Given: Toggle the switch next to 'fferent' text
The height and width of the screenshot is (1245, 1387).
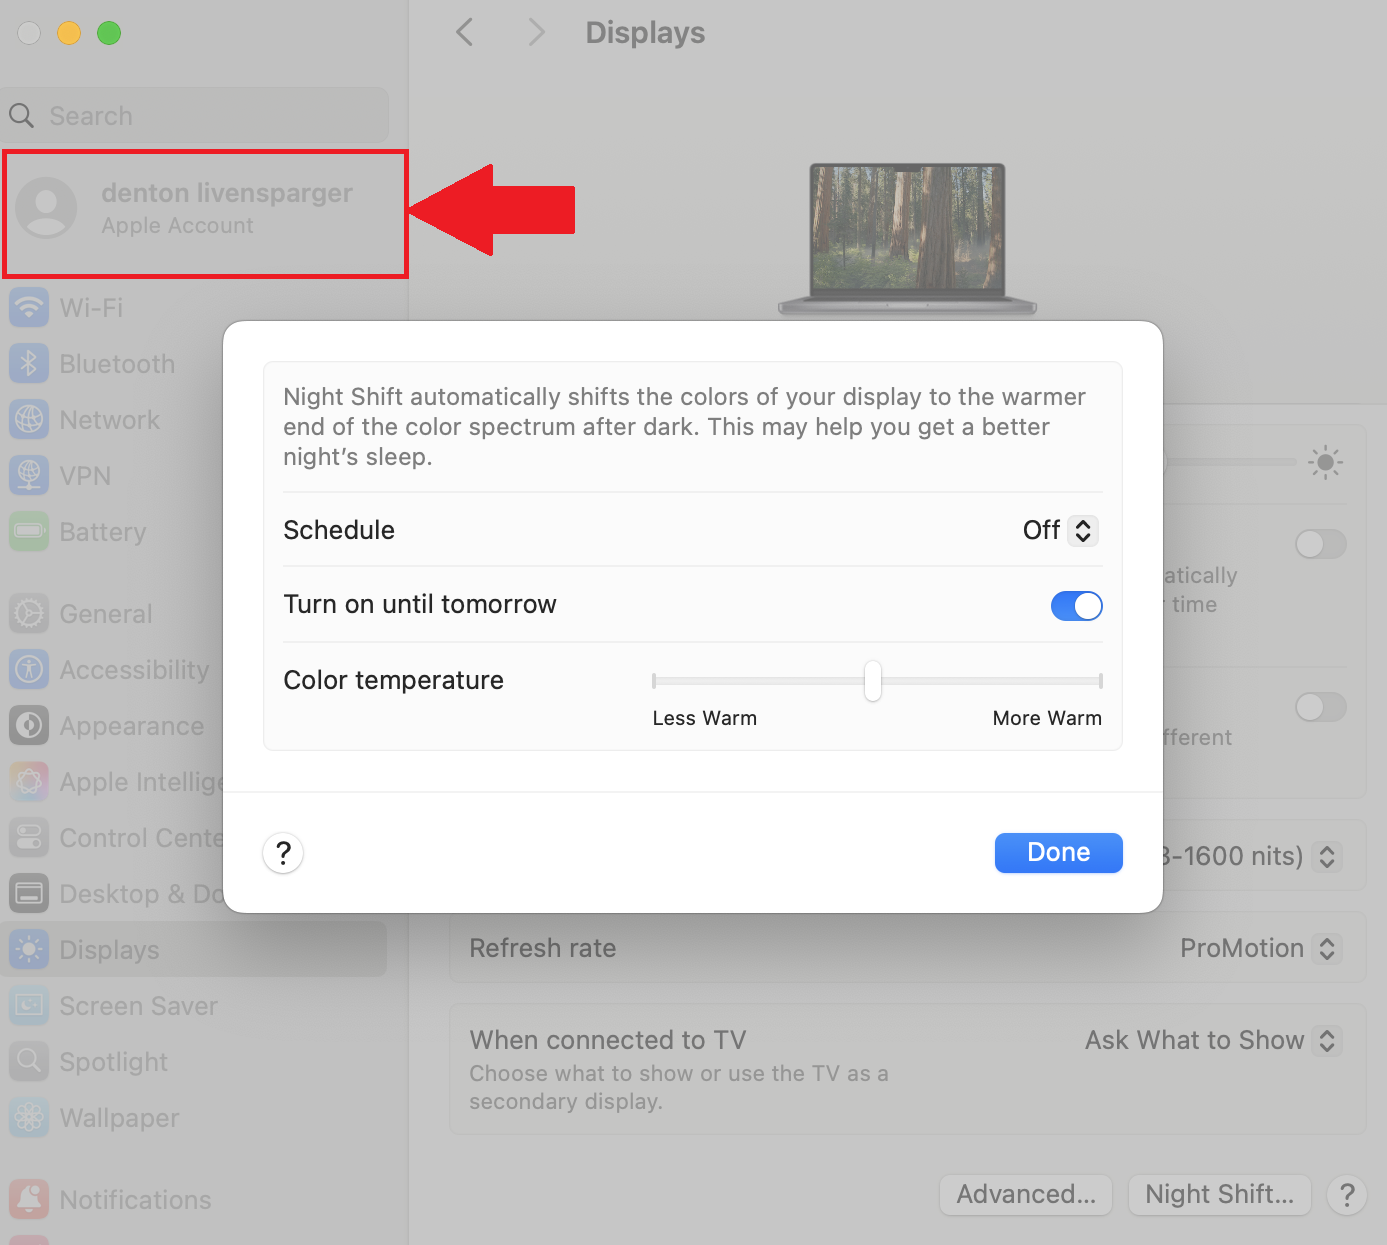Looking at the screenshot, I should 1320,707.
